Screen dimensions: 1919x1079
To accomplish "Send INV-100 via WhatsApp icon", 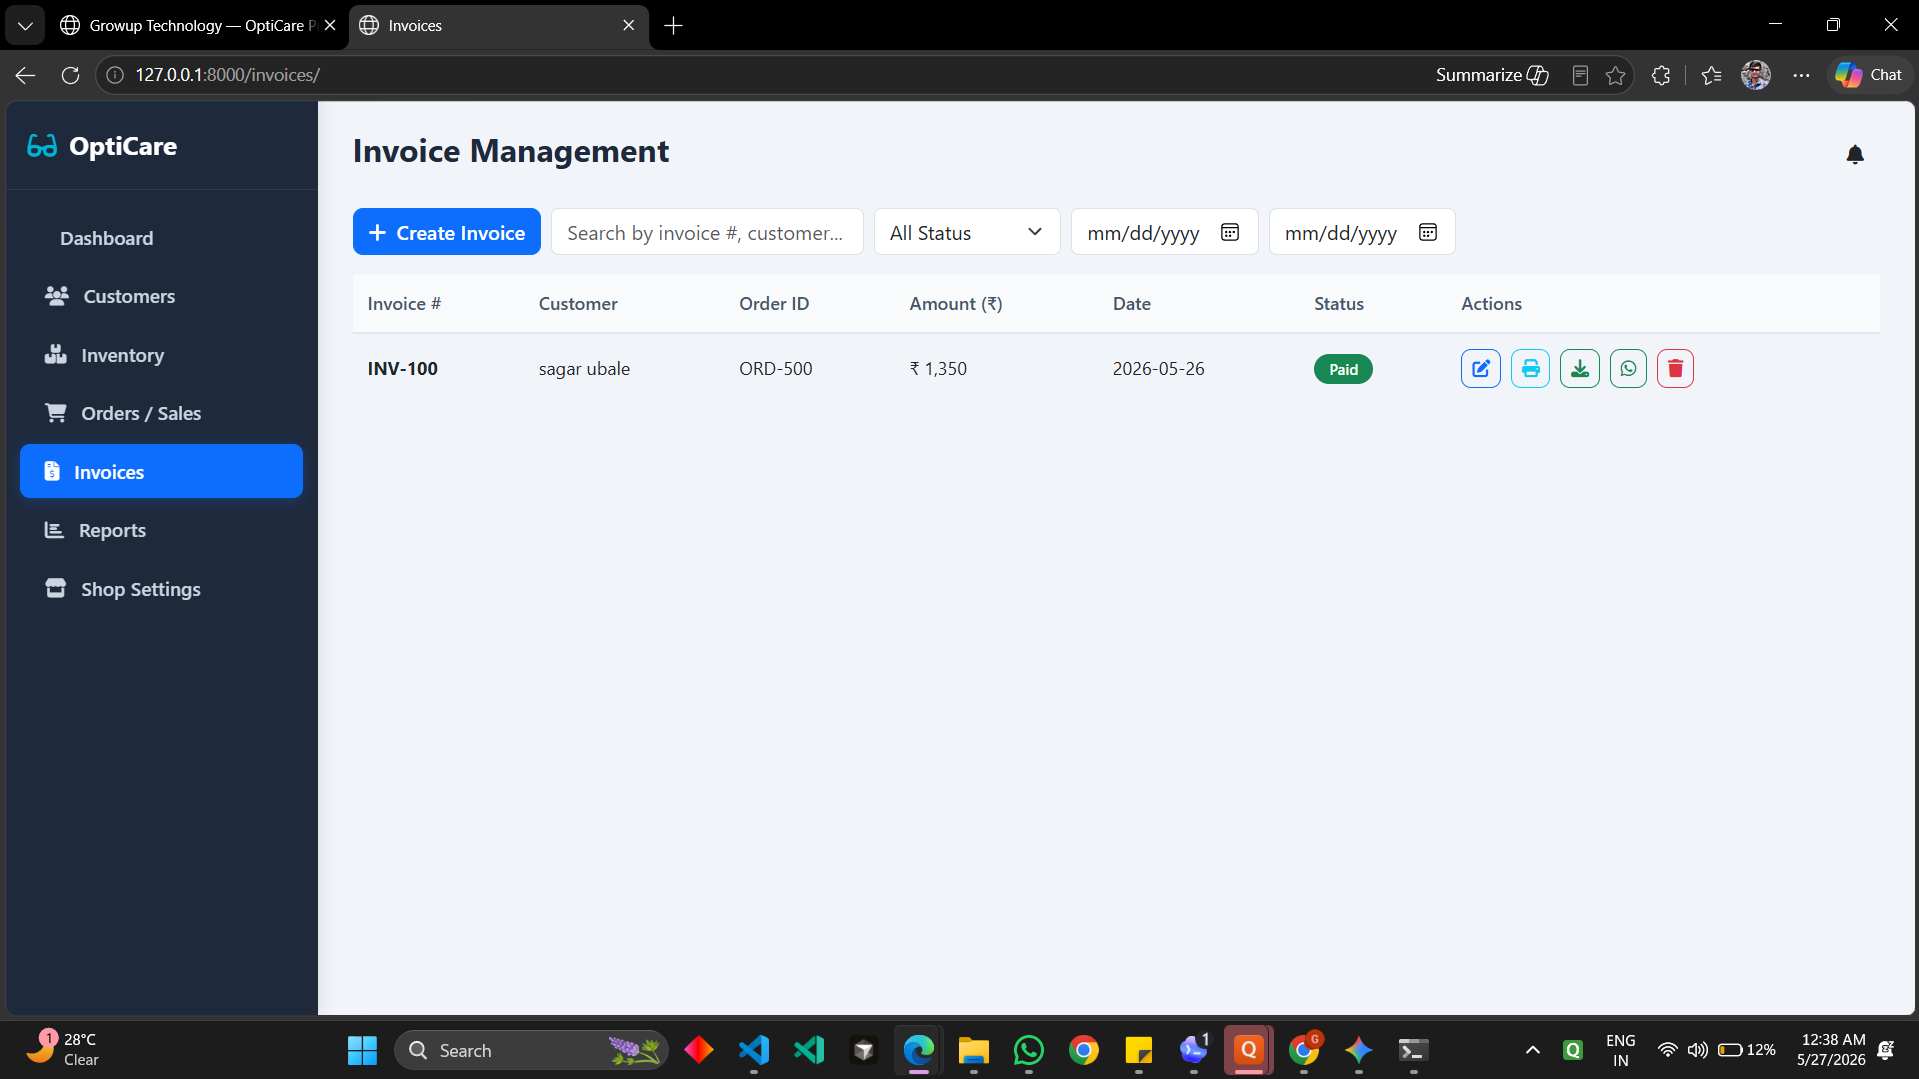I will pyautogui.click(x=1628, y=369).
